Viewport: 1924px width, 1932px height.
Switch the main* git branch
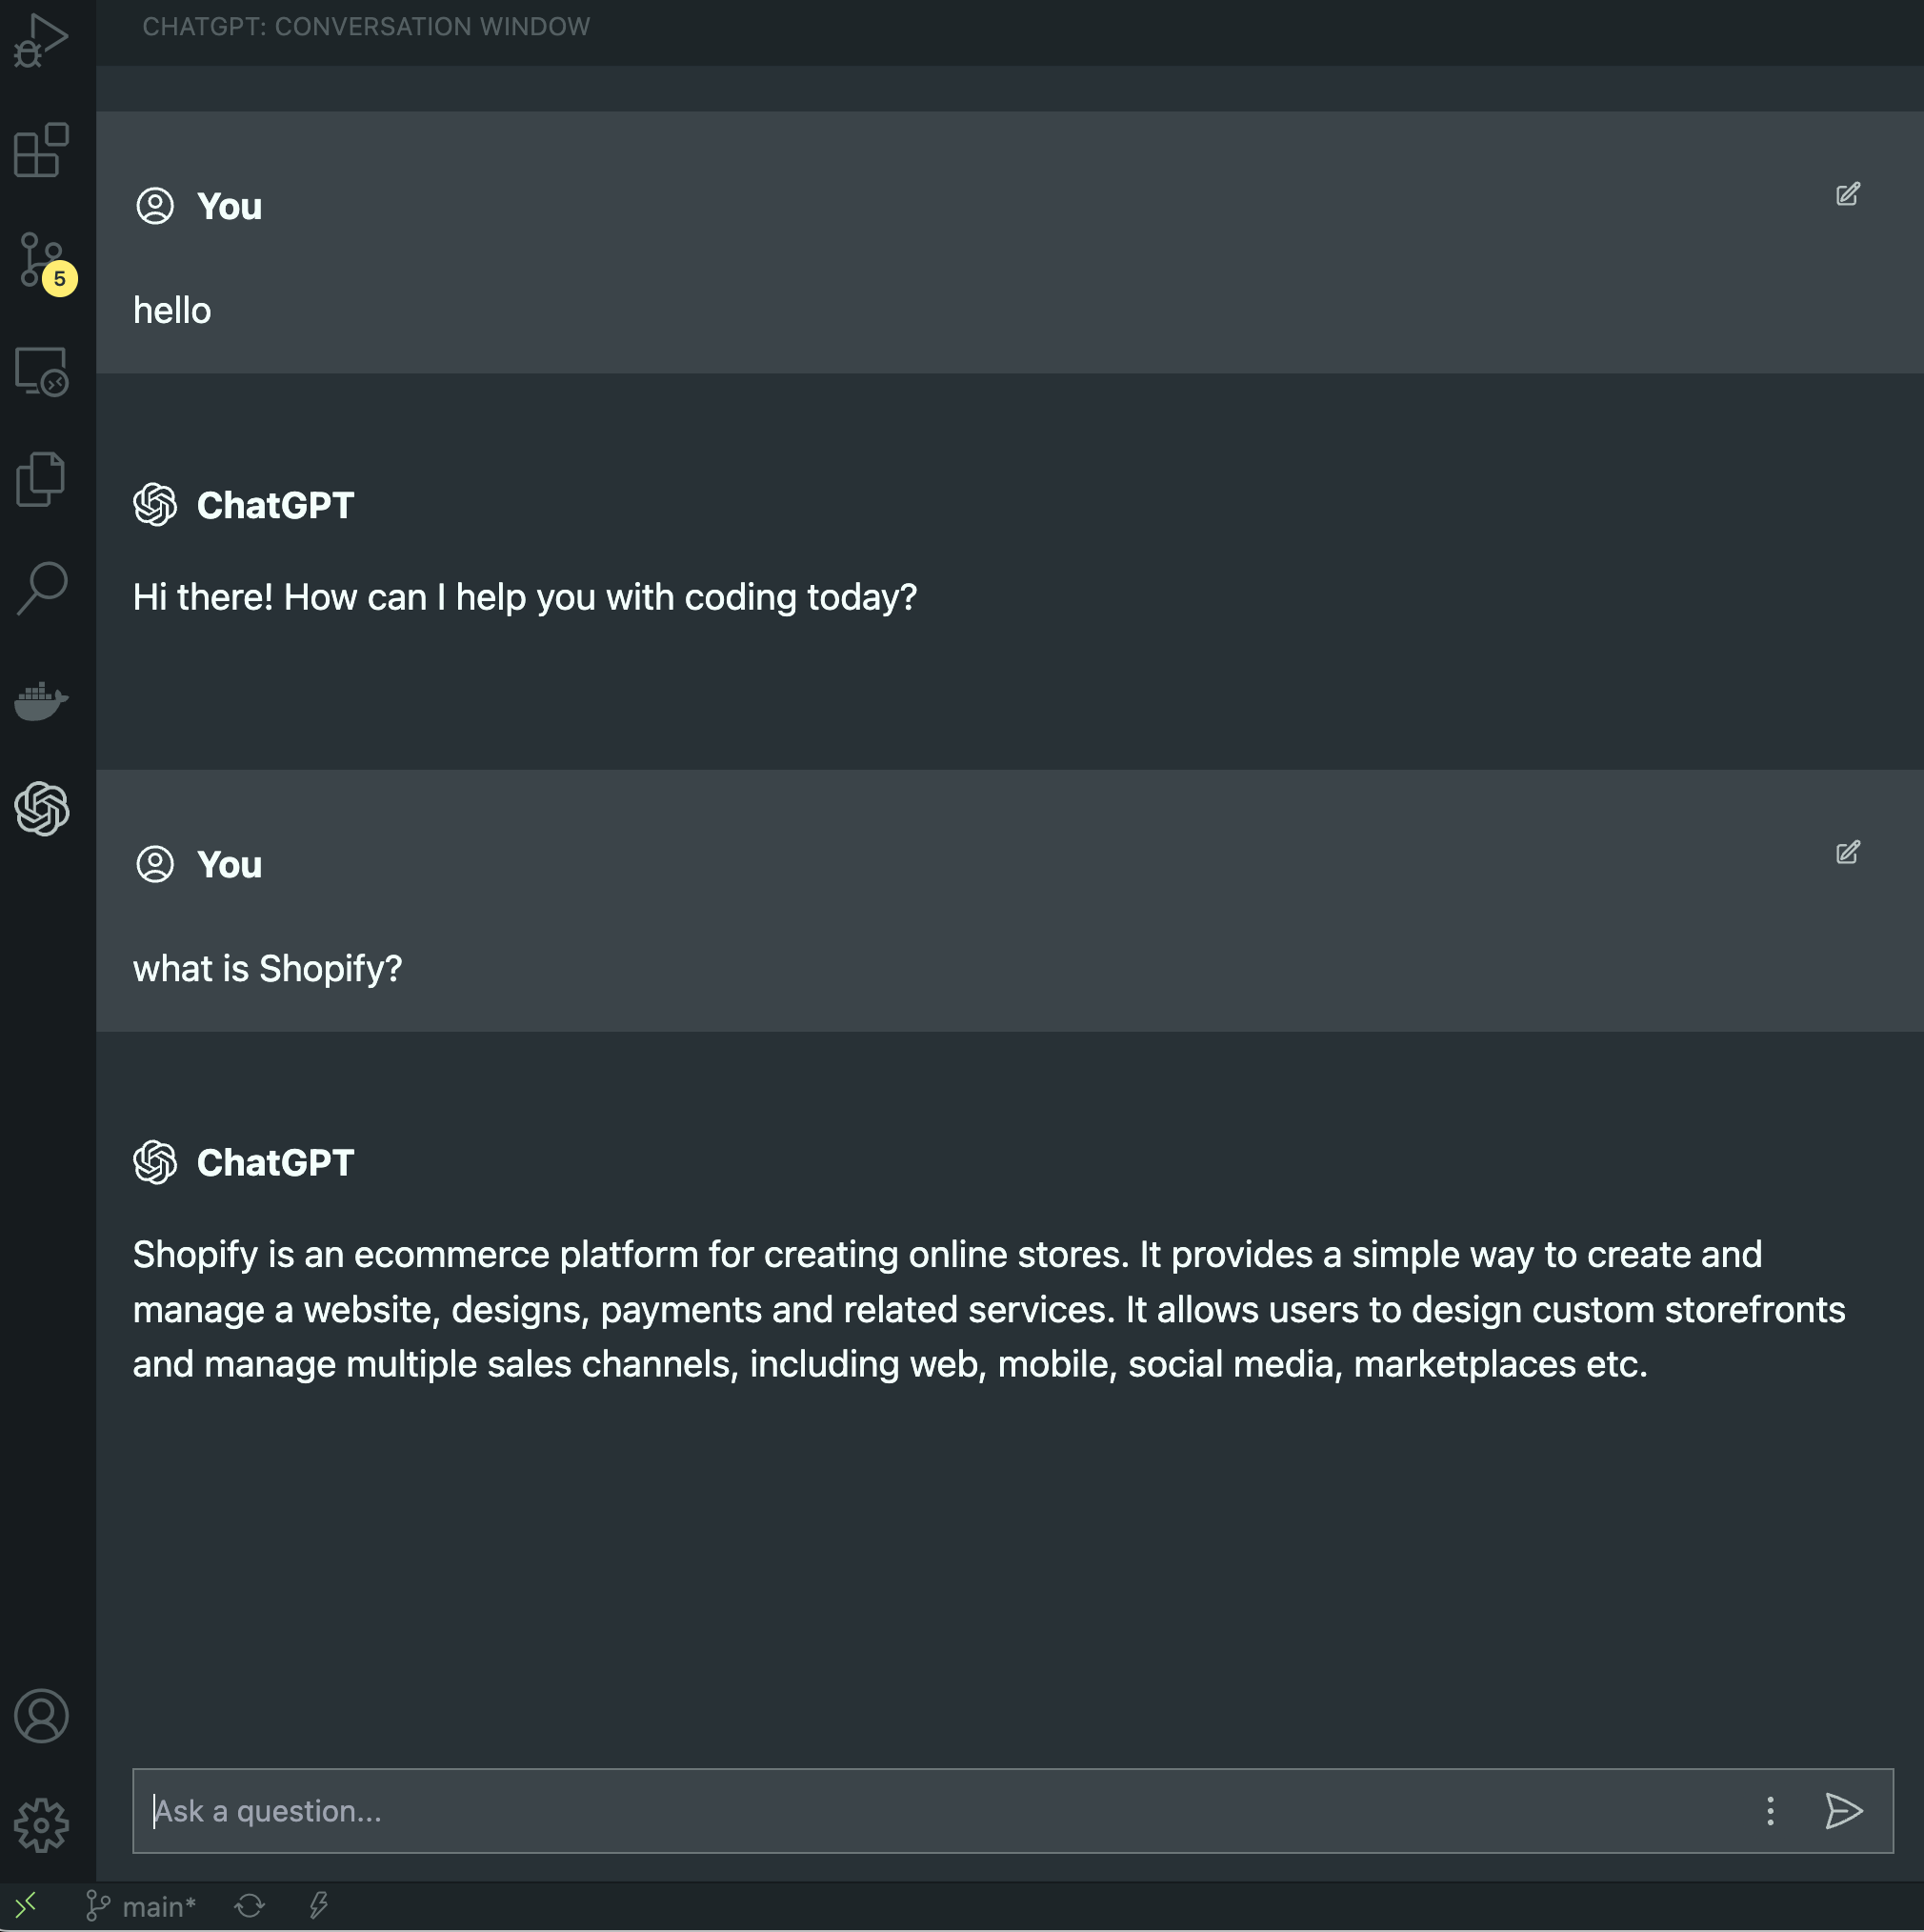141,1907
